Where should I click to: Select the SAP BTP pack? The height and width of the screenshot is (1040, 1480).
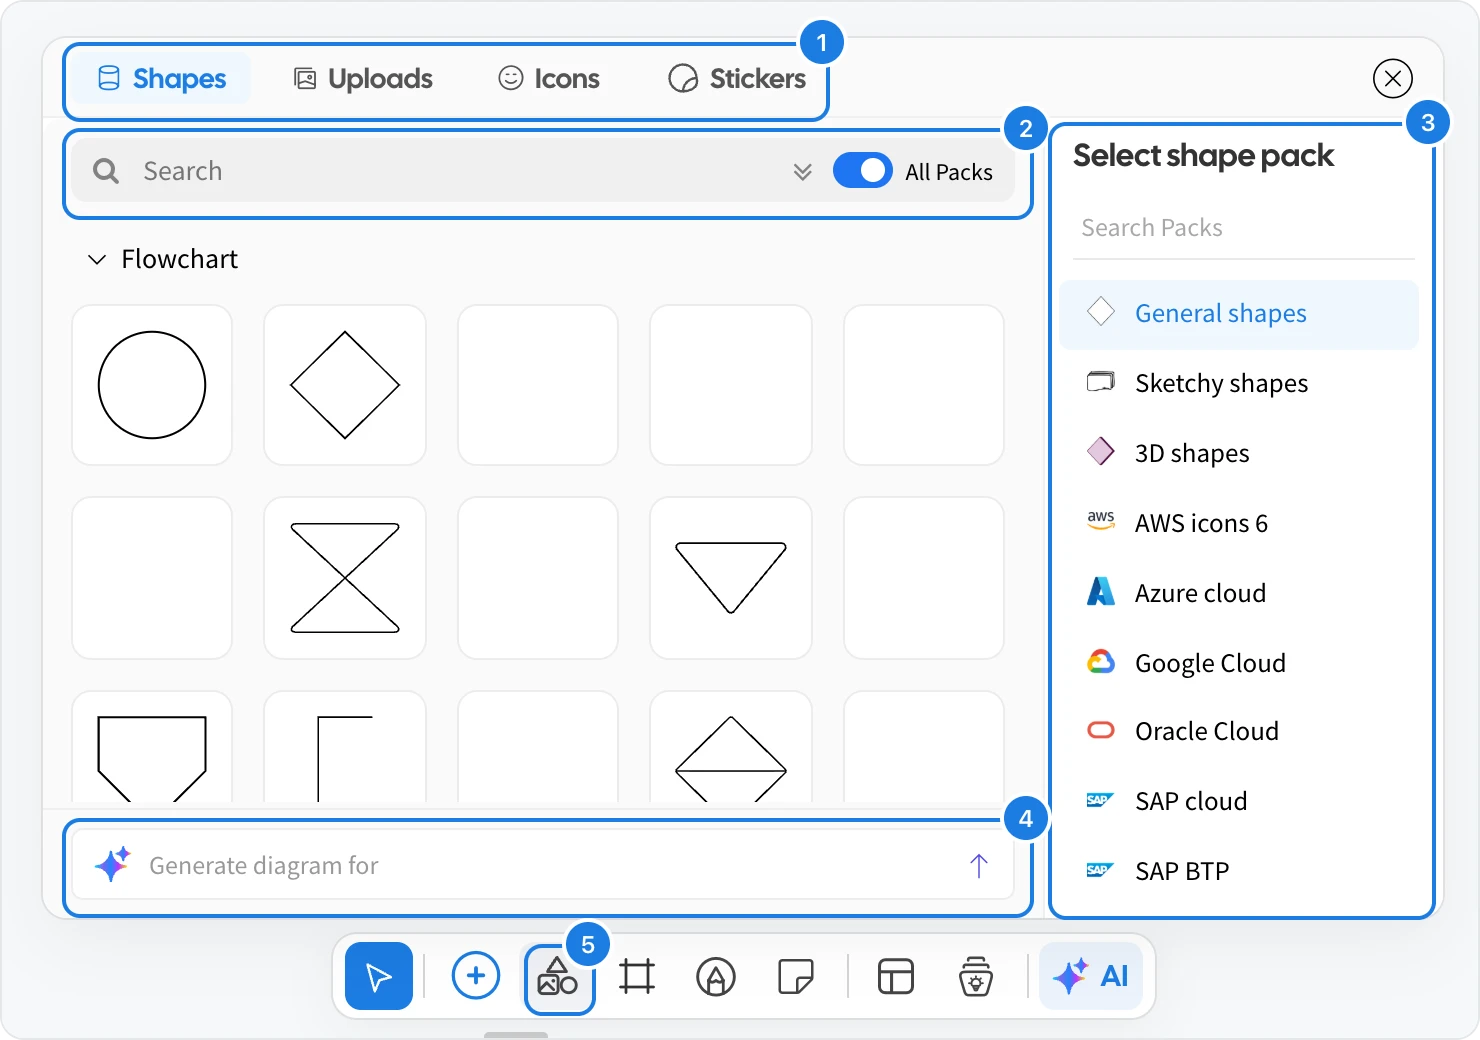(x=1239, y=872)
